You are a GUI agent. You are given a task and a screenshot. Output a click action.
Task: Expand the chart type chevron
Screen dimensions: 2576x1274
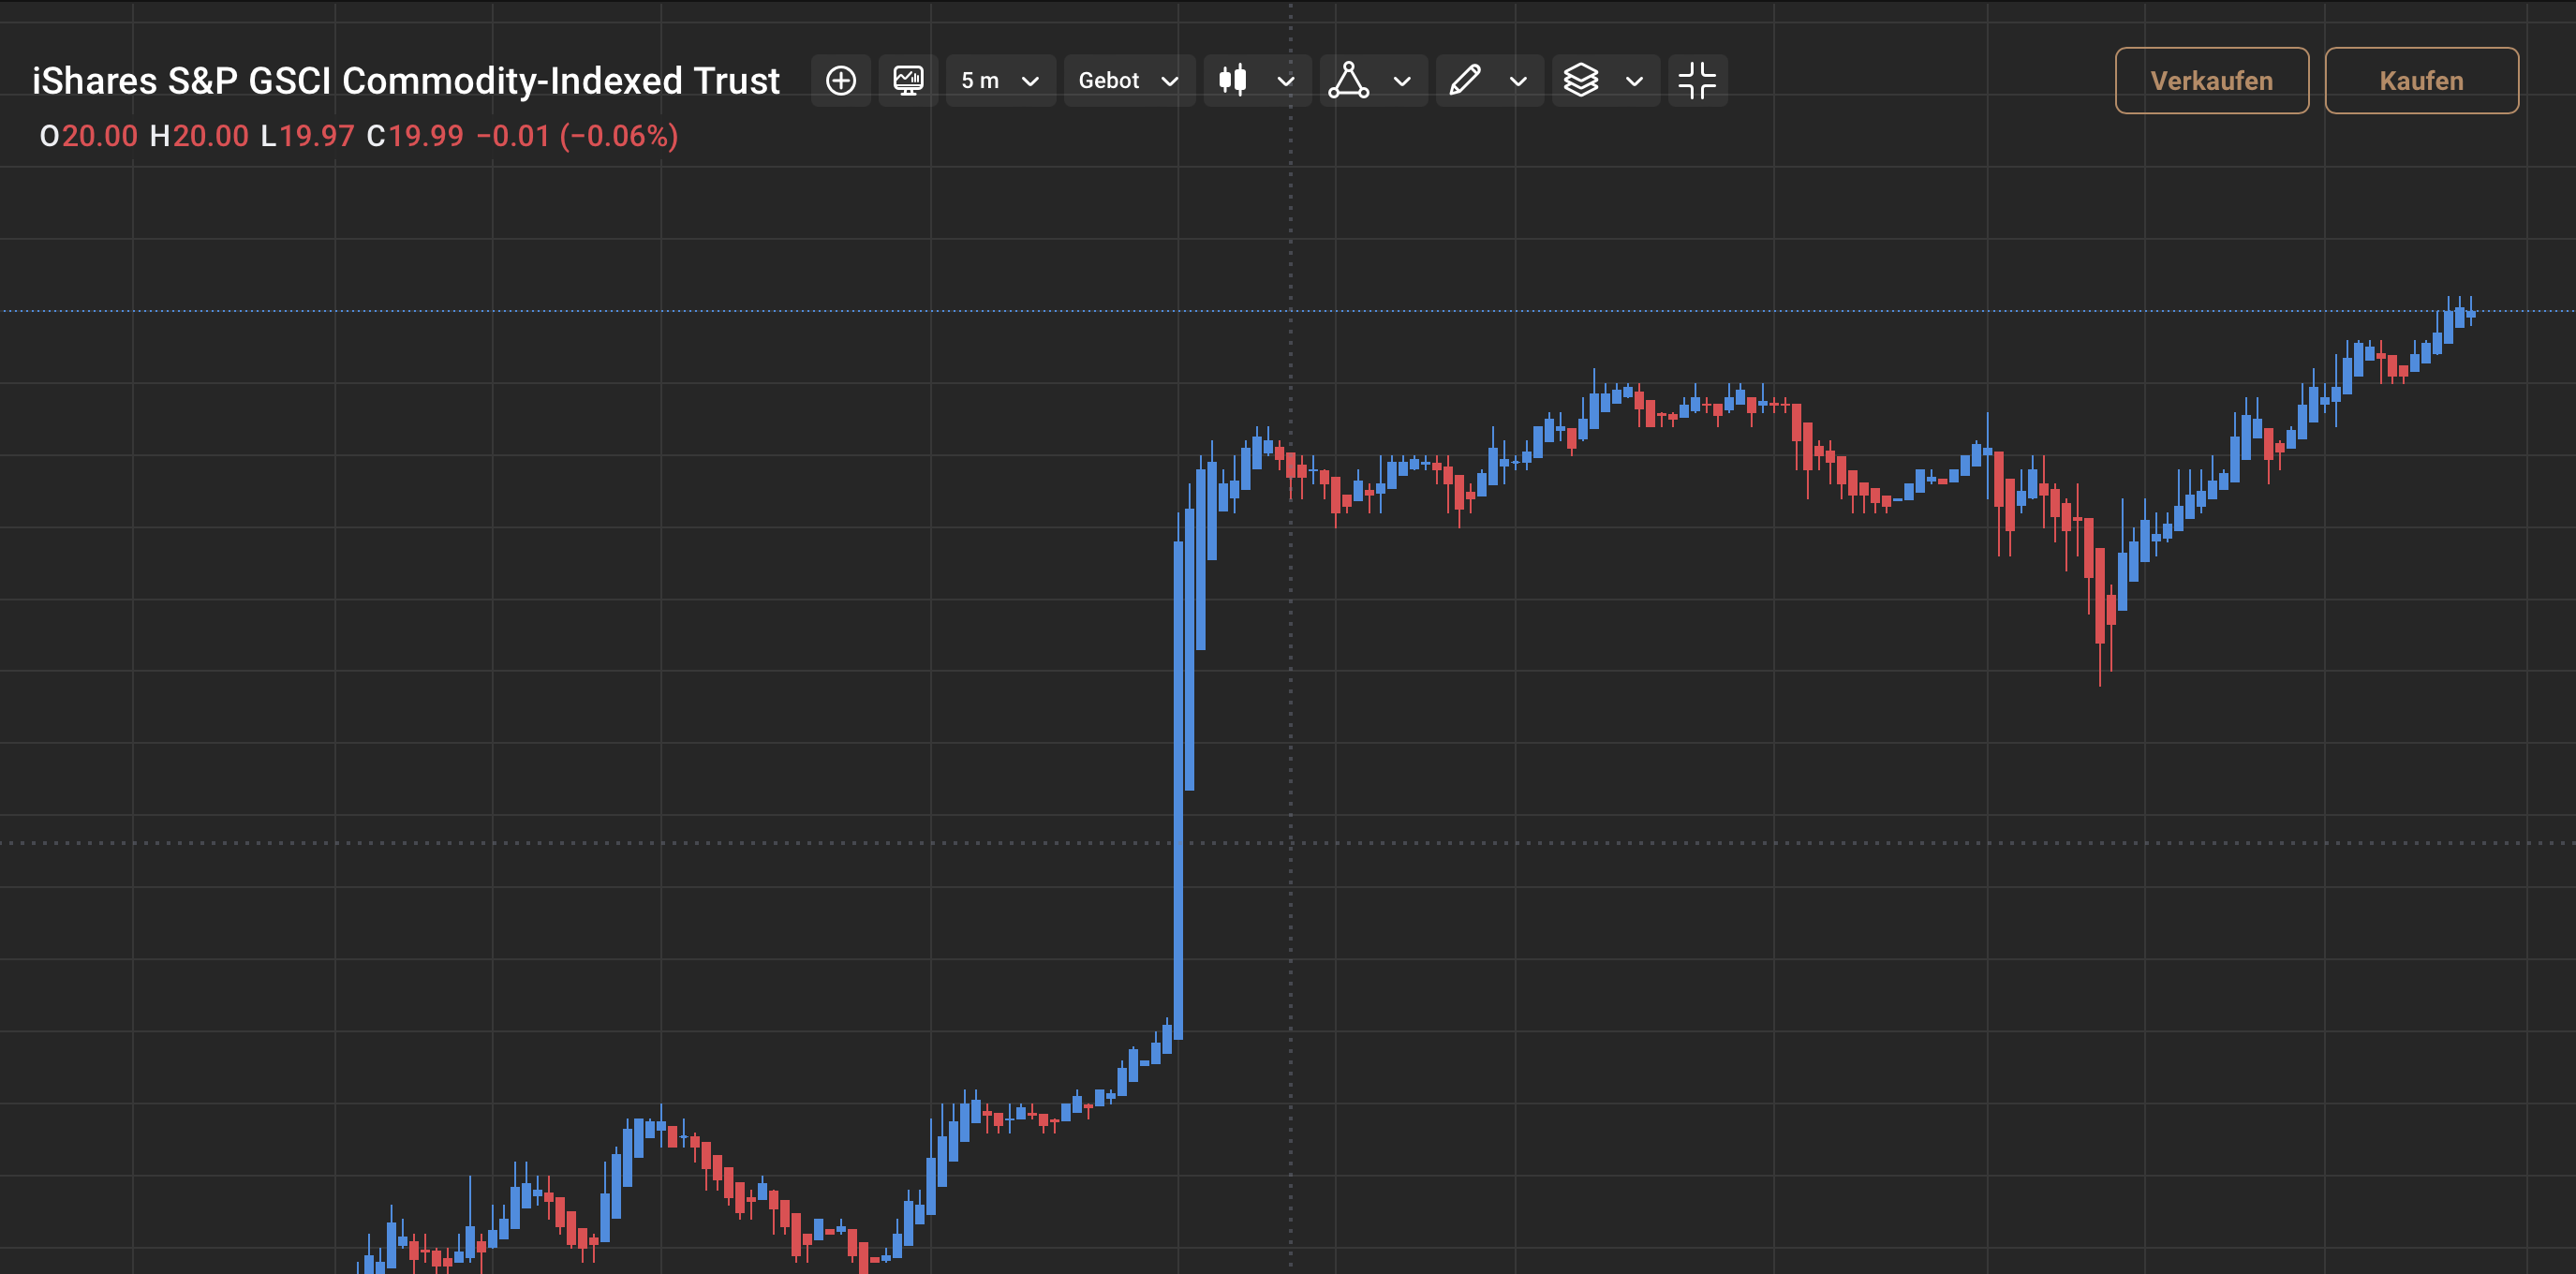point(1286,81)
